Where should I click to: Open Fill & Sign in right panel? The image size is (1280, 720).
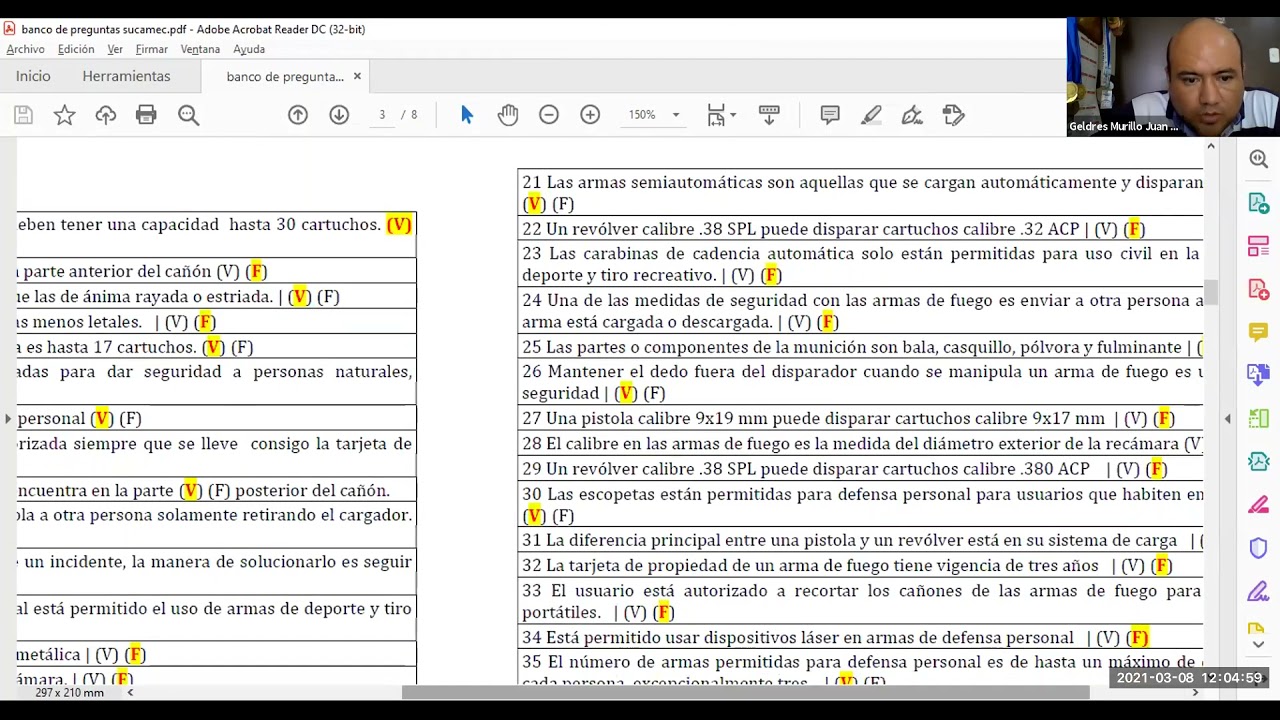click(x=1258, y=591)
